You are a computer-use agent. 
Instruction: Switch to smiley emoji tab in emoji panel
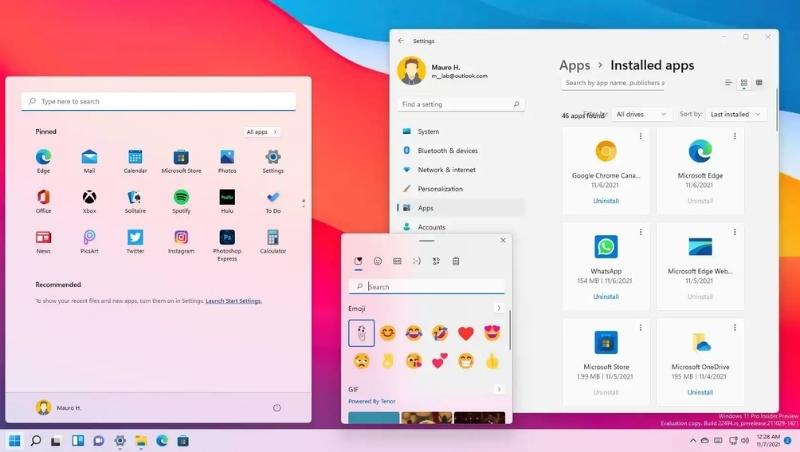pyautogui.click(x=378, y=261)
